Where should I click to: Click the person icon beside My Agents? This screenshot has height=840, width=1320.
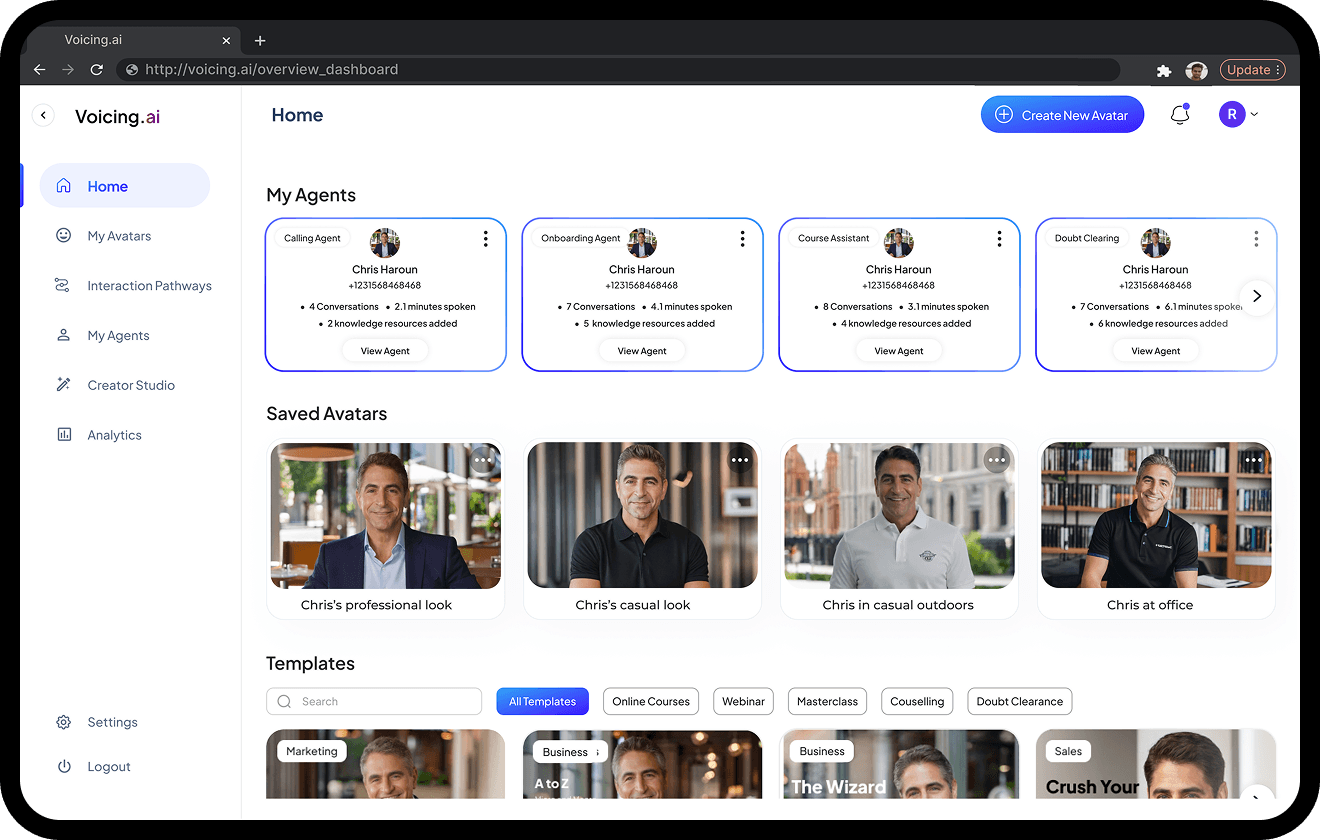(64, 335)
